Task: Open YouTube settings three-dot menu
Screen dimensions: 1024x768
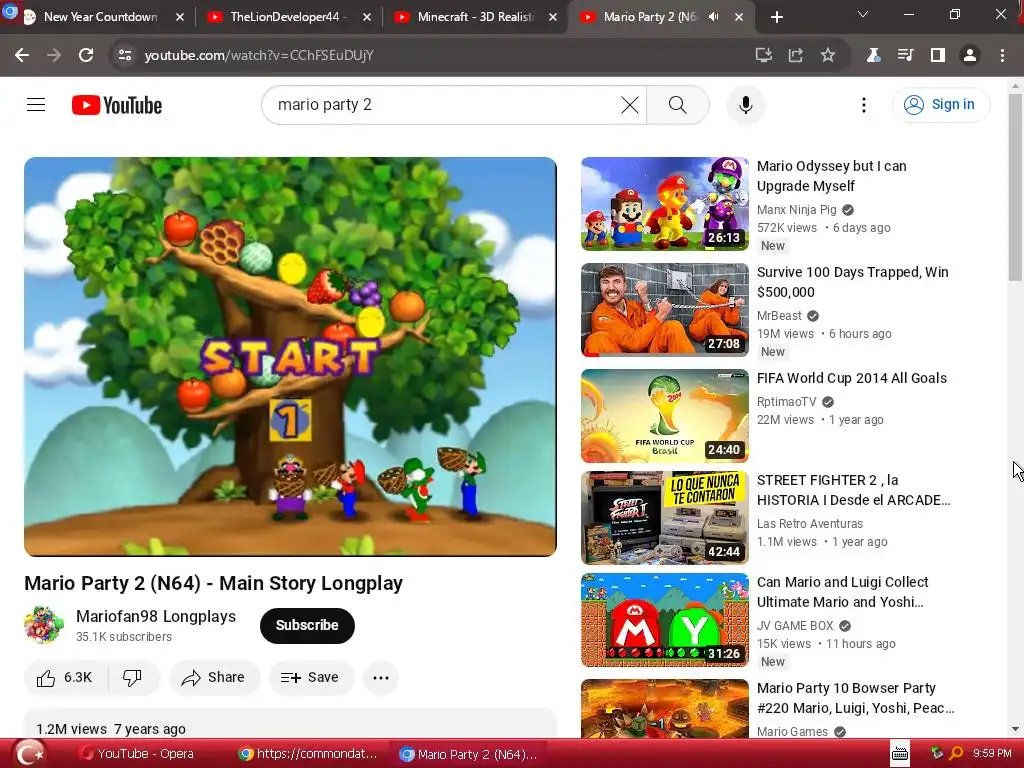Action: (863, 104)
